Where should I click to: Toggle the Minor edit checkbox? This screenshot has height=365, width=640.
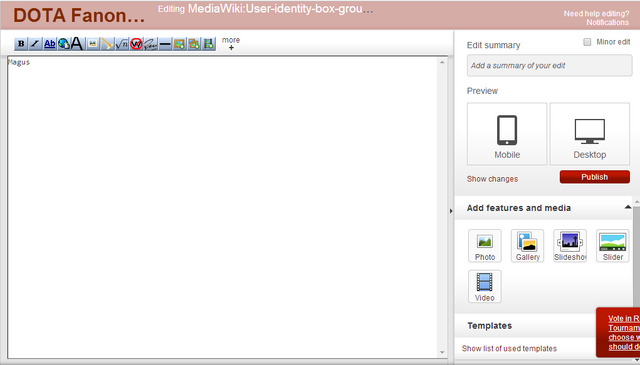[x=587, y=42]
